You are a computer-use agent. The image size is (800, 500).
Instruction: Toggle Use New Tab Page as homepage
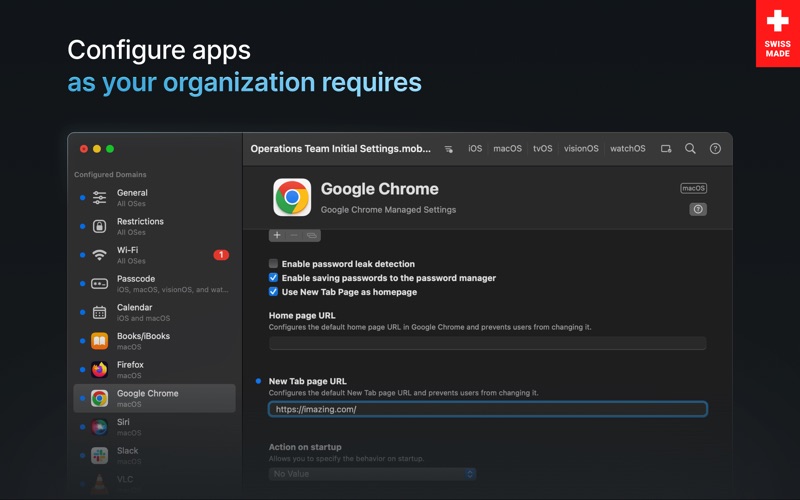point(273,292)
